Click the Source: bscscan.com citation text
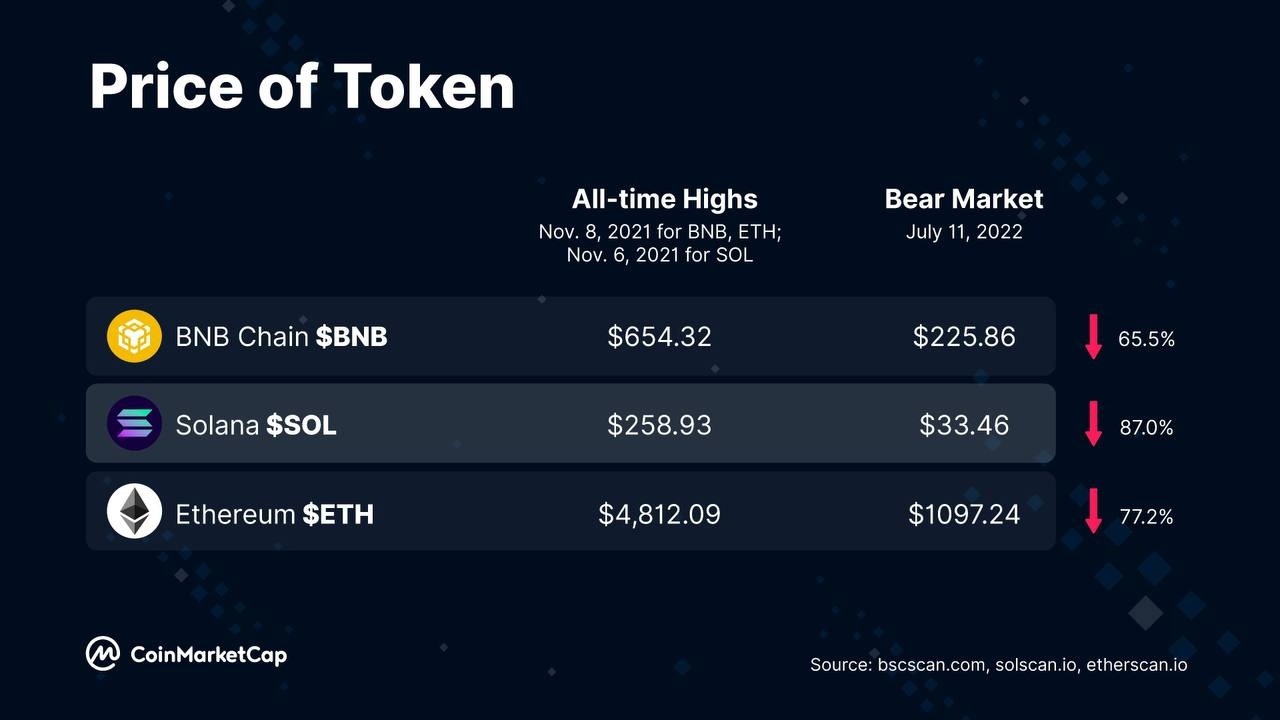This screenshot has width=1280, height=720. click(999, 664)
